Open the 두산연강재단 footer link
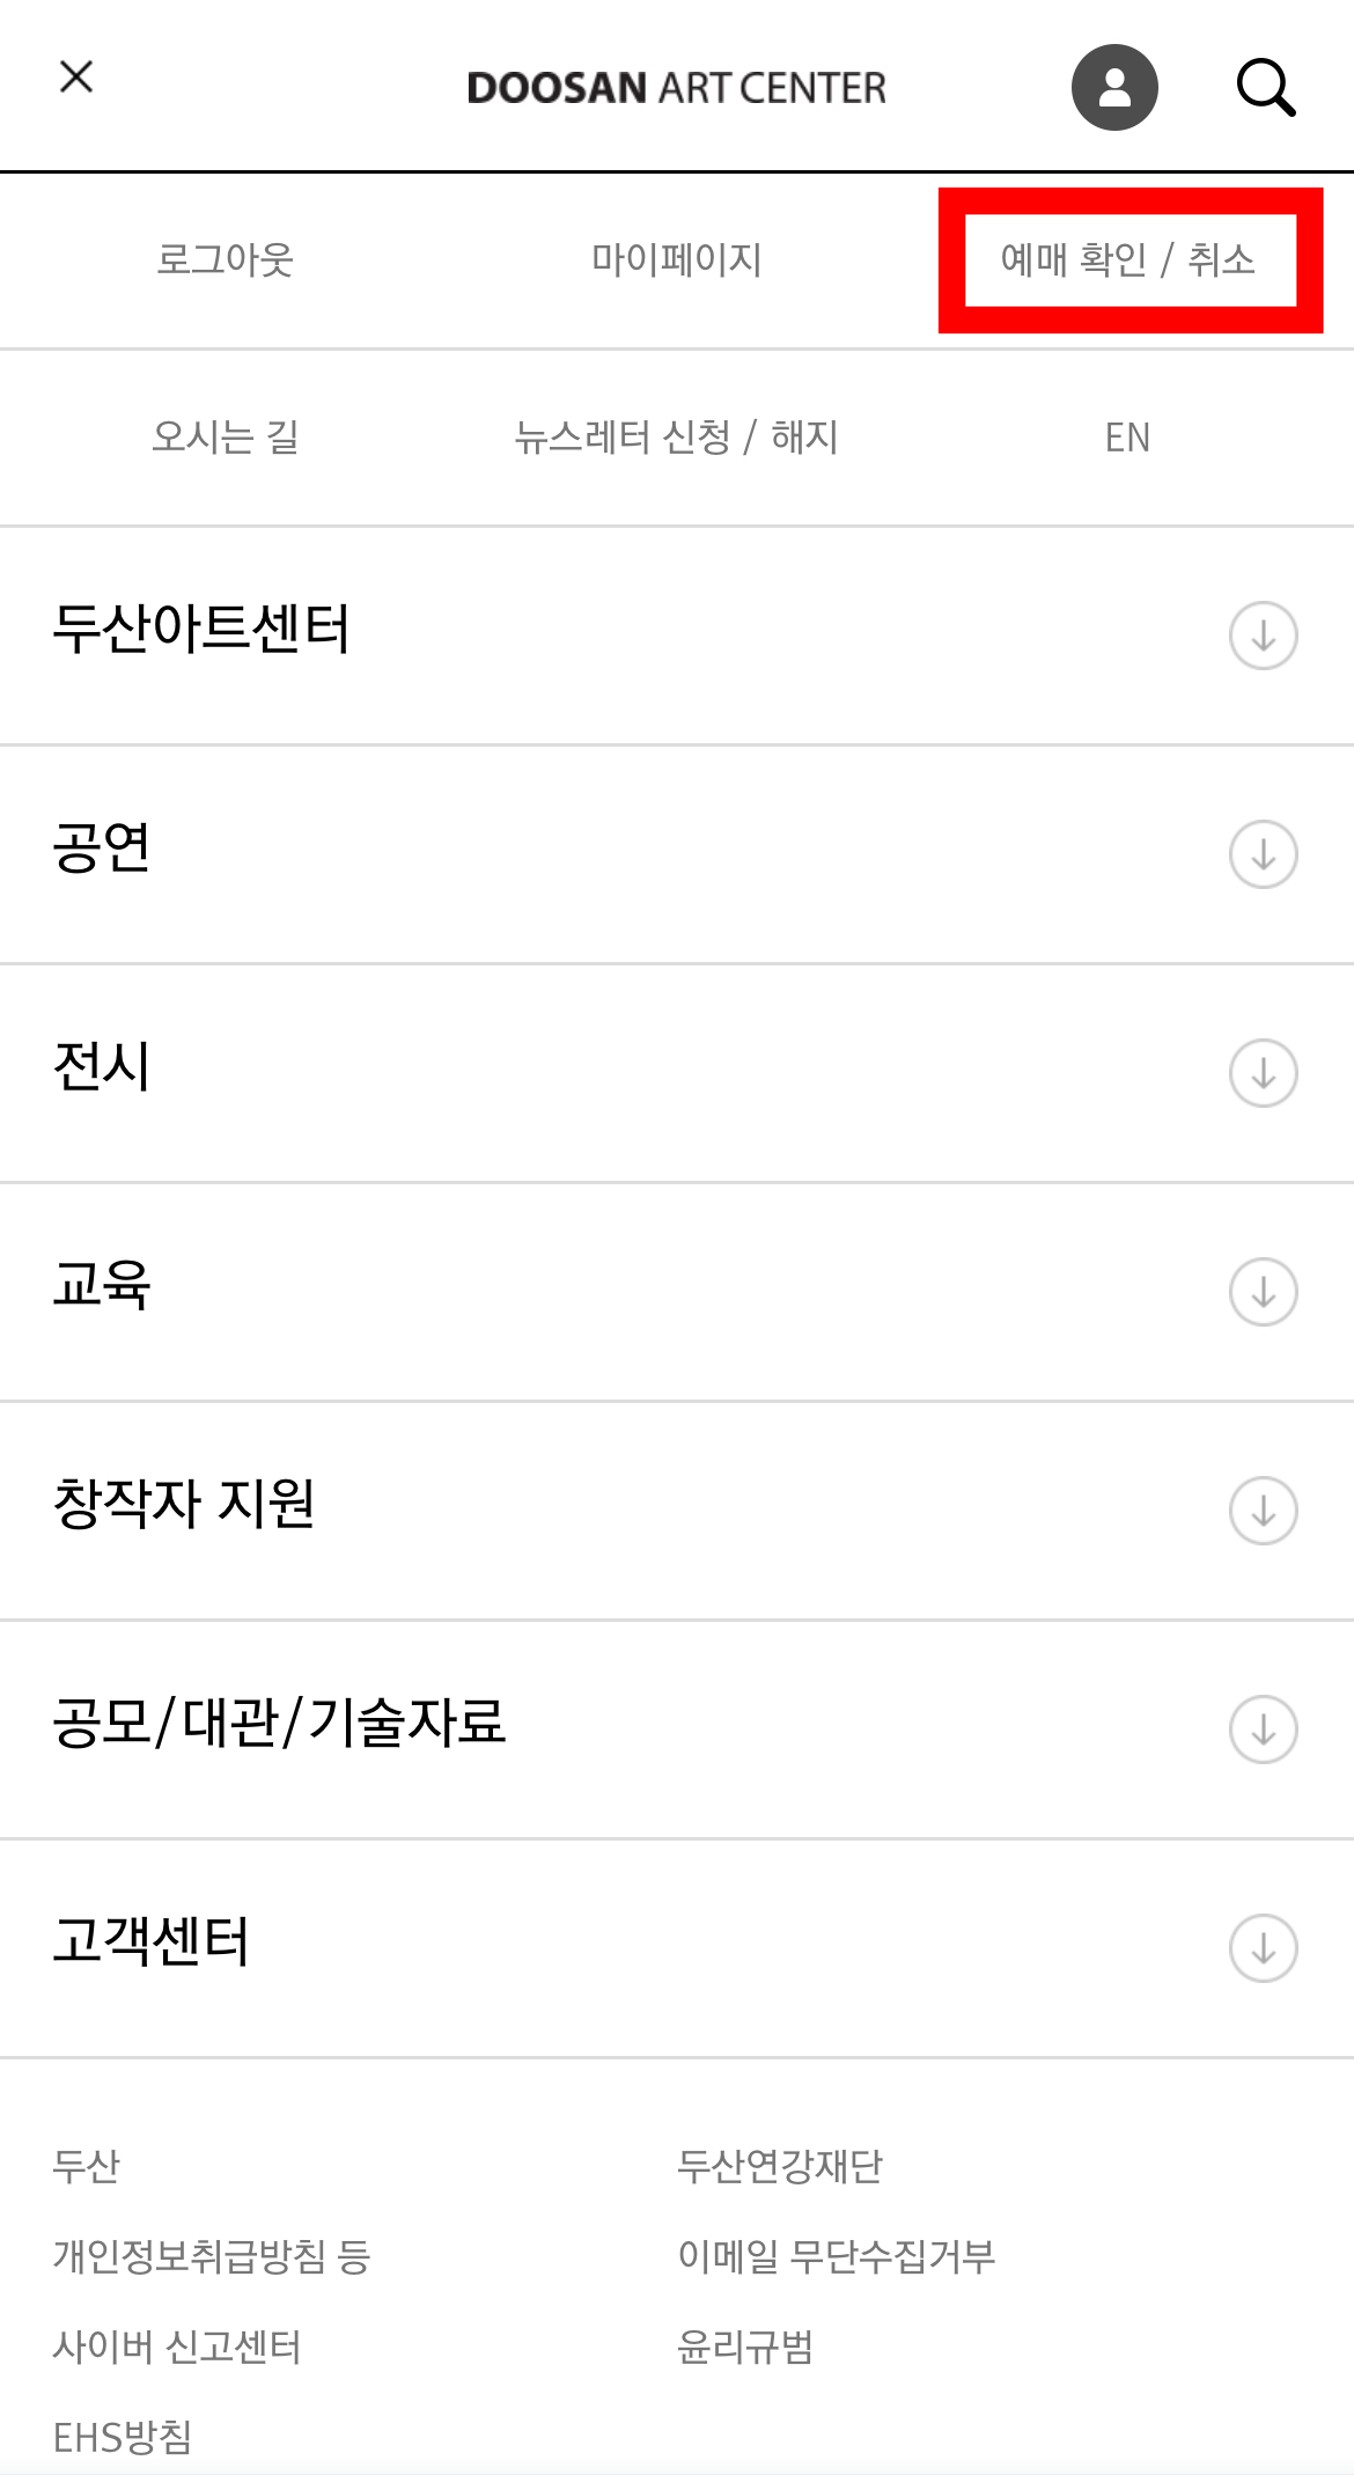 780,2165
